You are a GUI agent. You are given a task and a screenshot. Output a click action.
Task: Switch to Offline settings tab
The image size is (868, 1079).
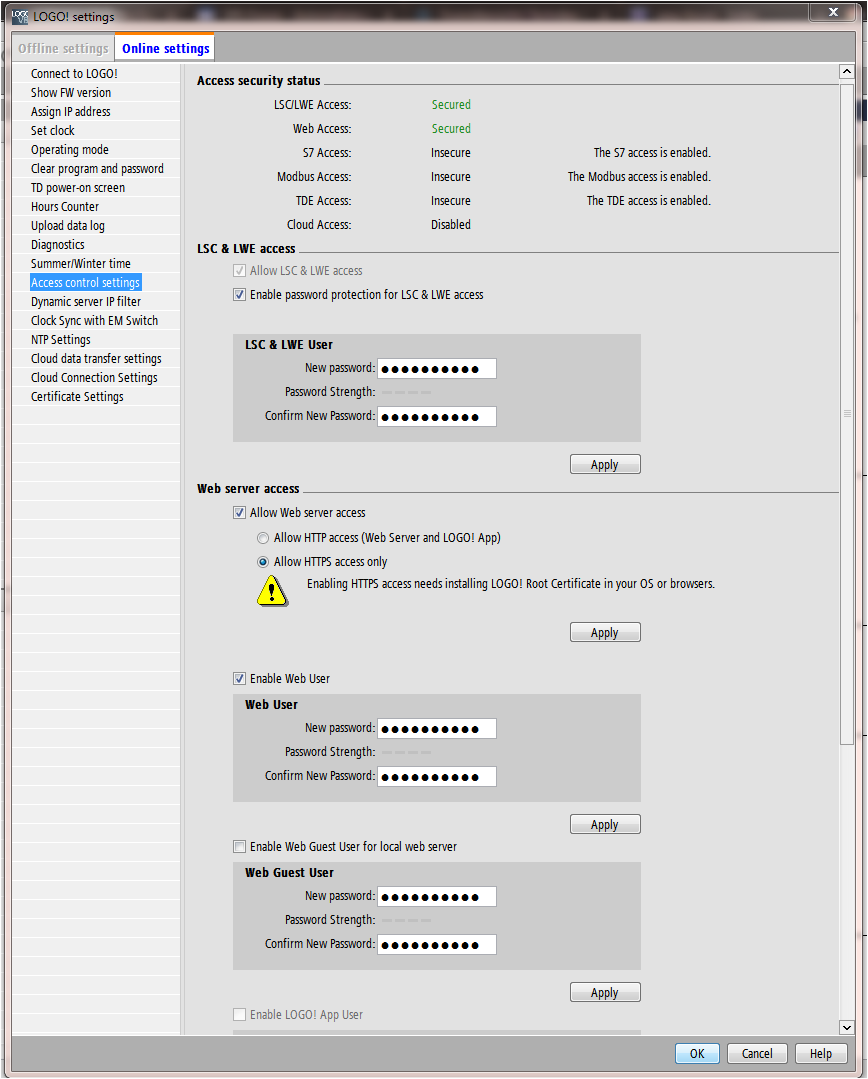(x=63, y=48)
